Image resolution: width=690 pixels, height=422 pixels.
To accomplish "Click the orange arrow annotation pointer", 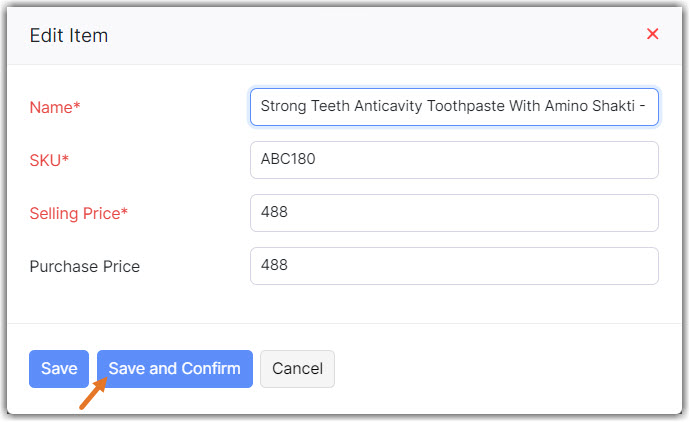I will (91, 396).
